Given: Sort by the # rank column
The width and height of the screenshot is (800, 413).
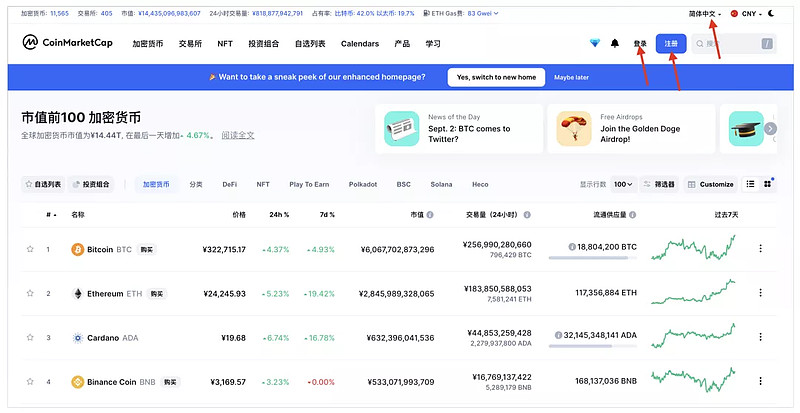Looking at the screenshot, I should pyautogui.click(x=51, y=215).
